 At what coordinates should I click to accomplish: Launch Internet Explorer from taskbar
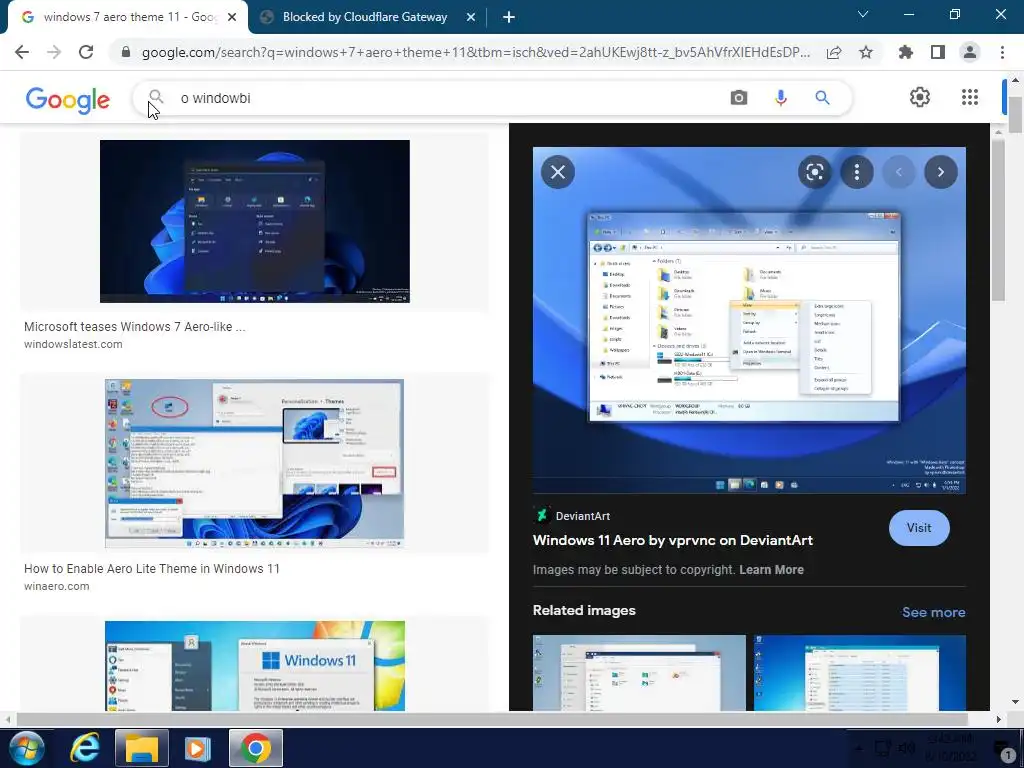(x=86, y=748)
